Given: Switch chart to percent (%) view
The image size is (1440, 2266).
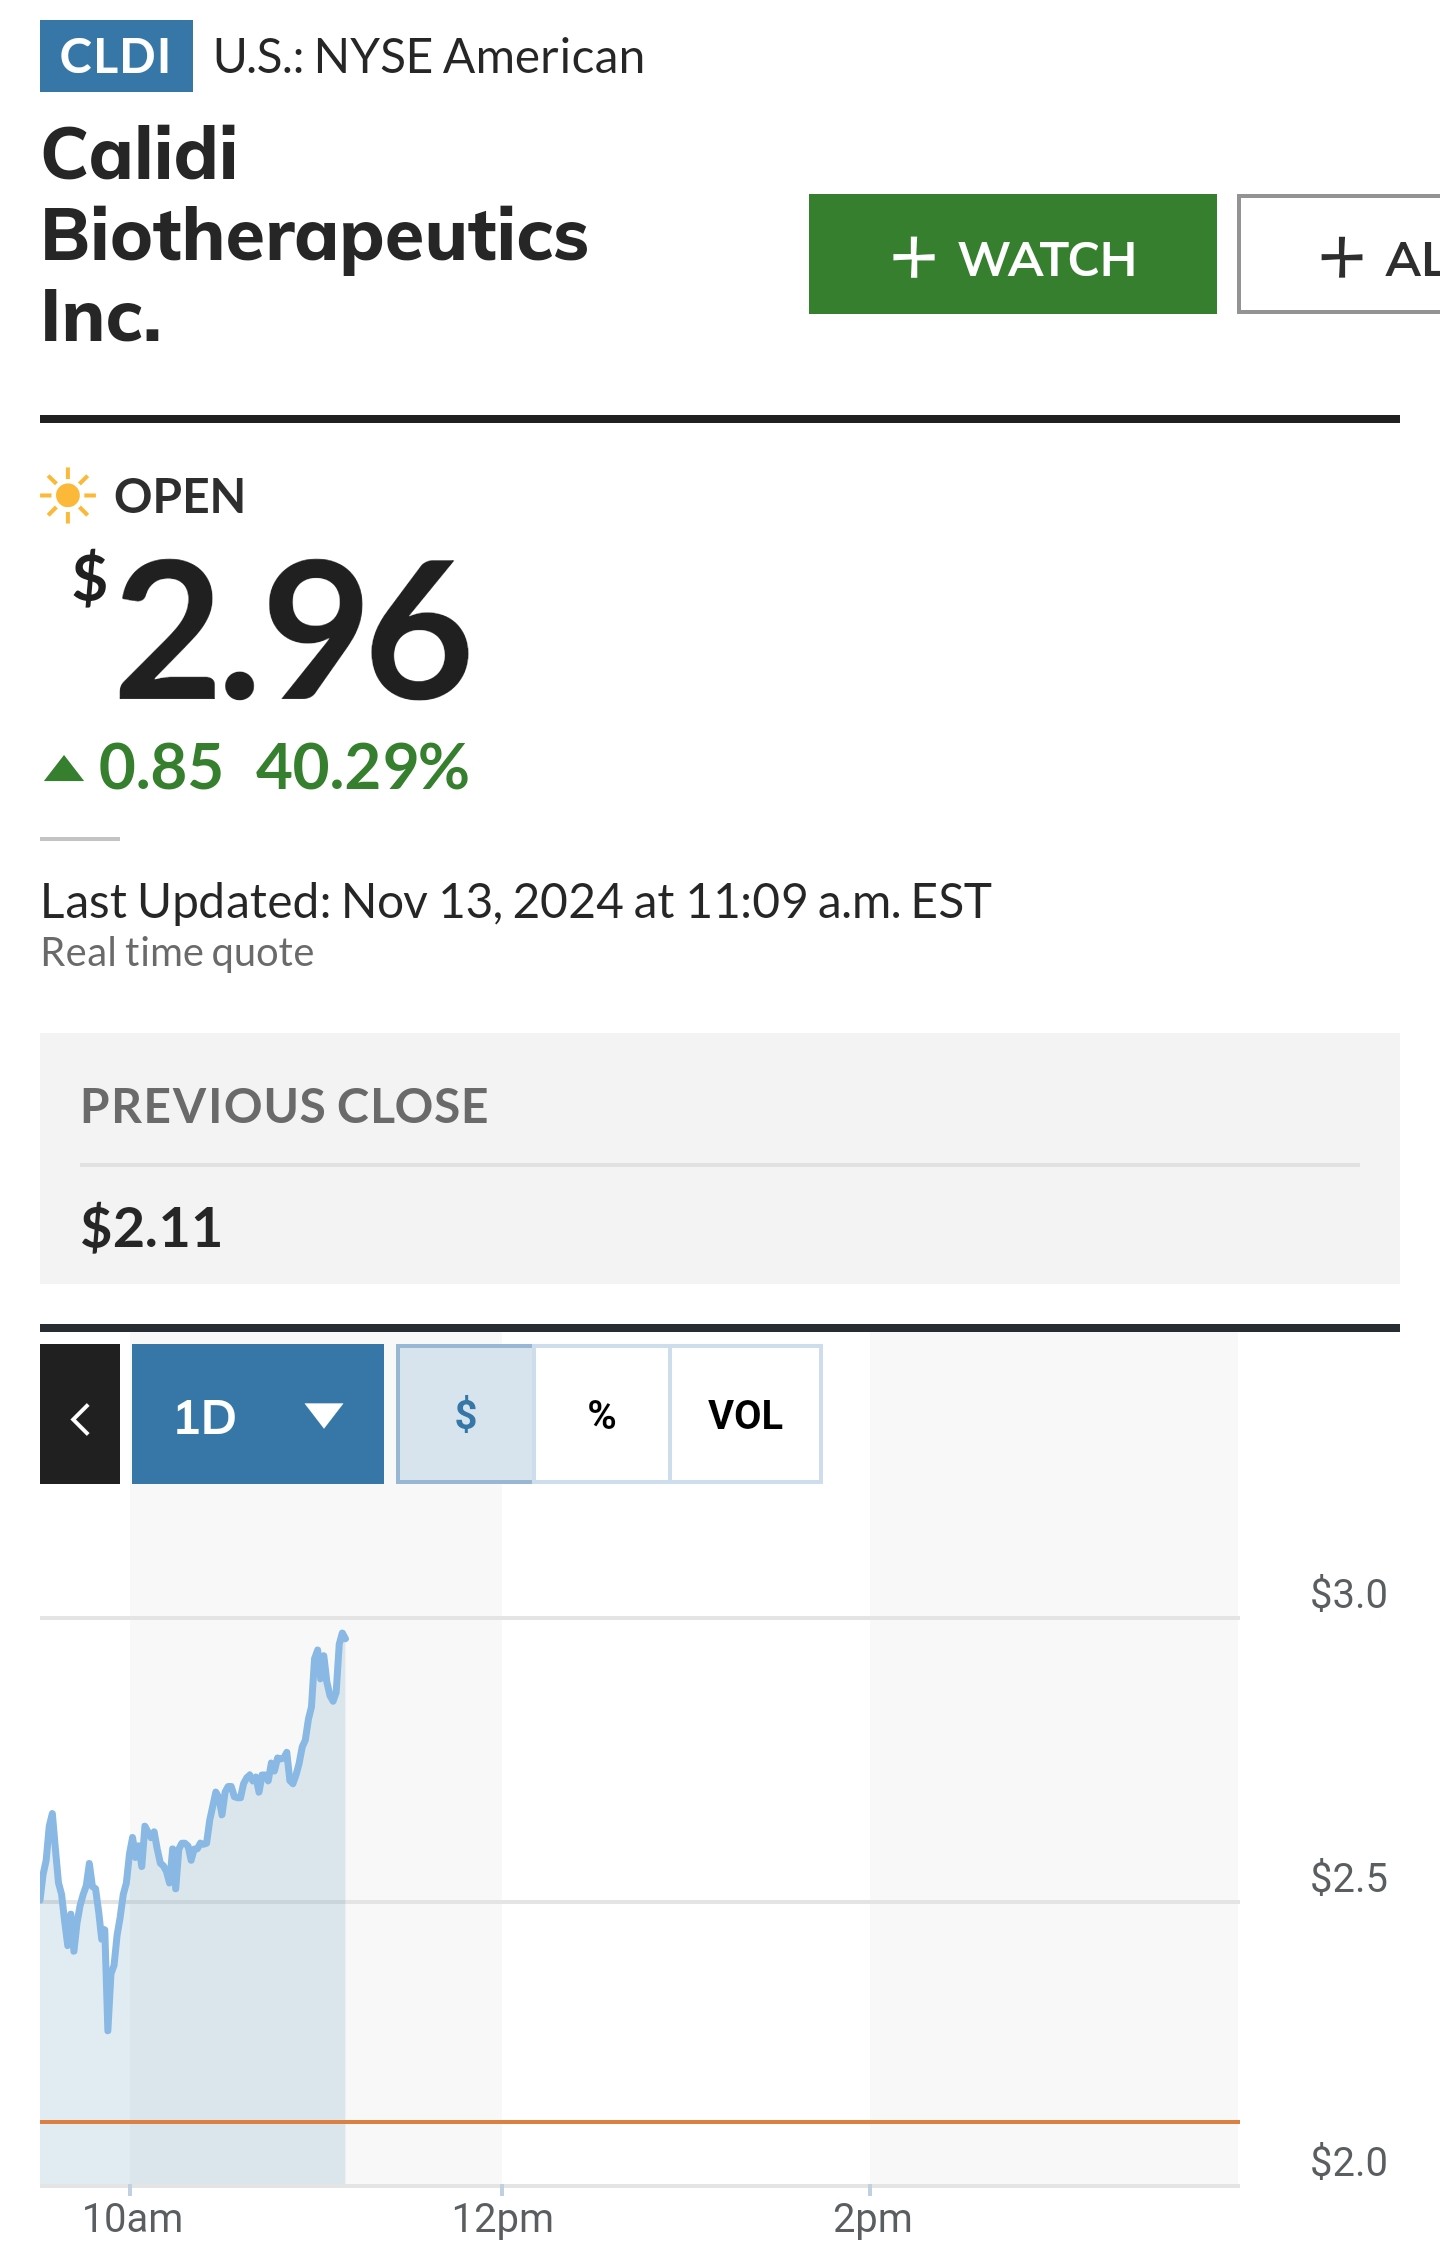Looking at the screenshot, I should click(x=602, y=1414).
